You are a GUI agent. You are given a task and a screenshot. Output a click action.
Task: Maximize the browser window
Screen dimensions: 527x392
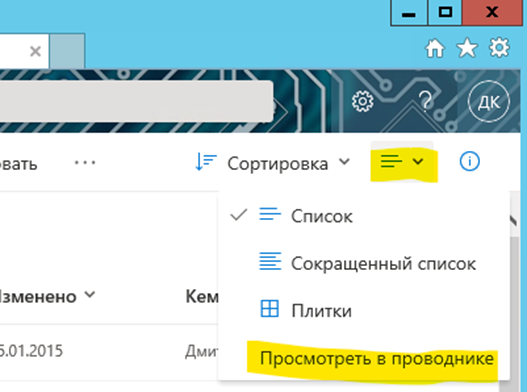tap(445, 13)
